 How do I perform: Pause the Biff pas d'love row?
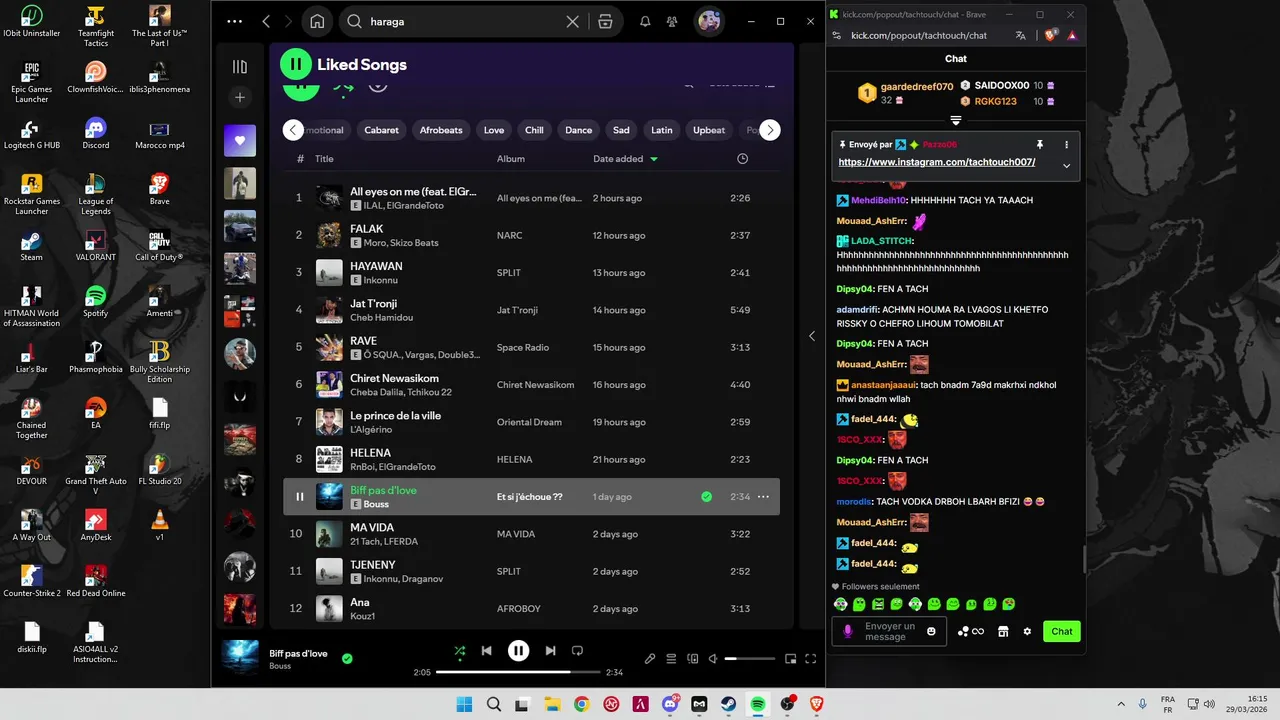click(x=299, y=497)
